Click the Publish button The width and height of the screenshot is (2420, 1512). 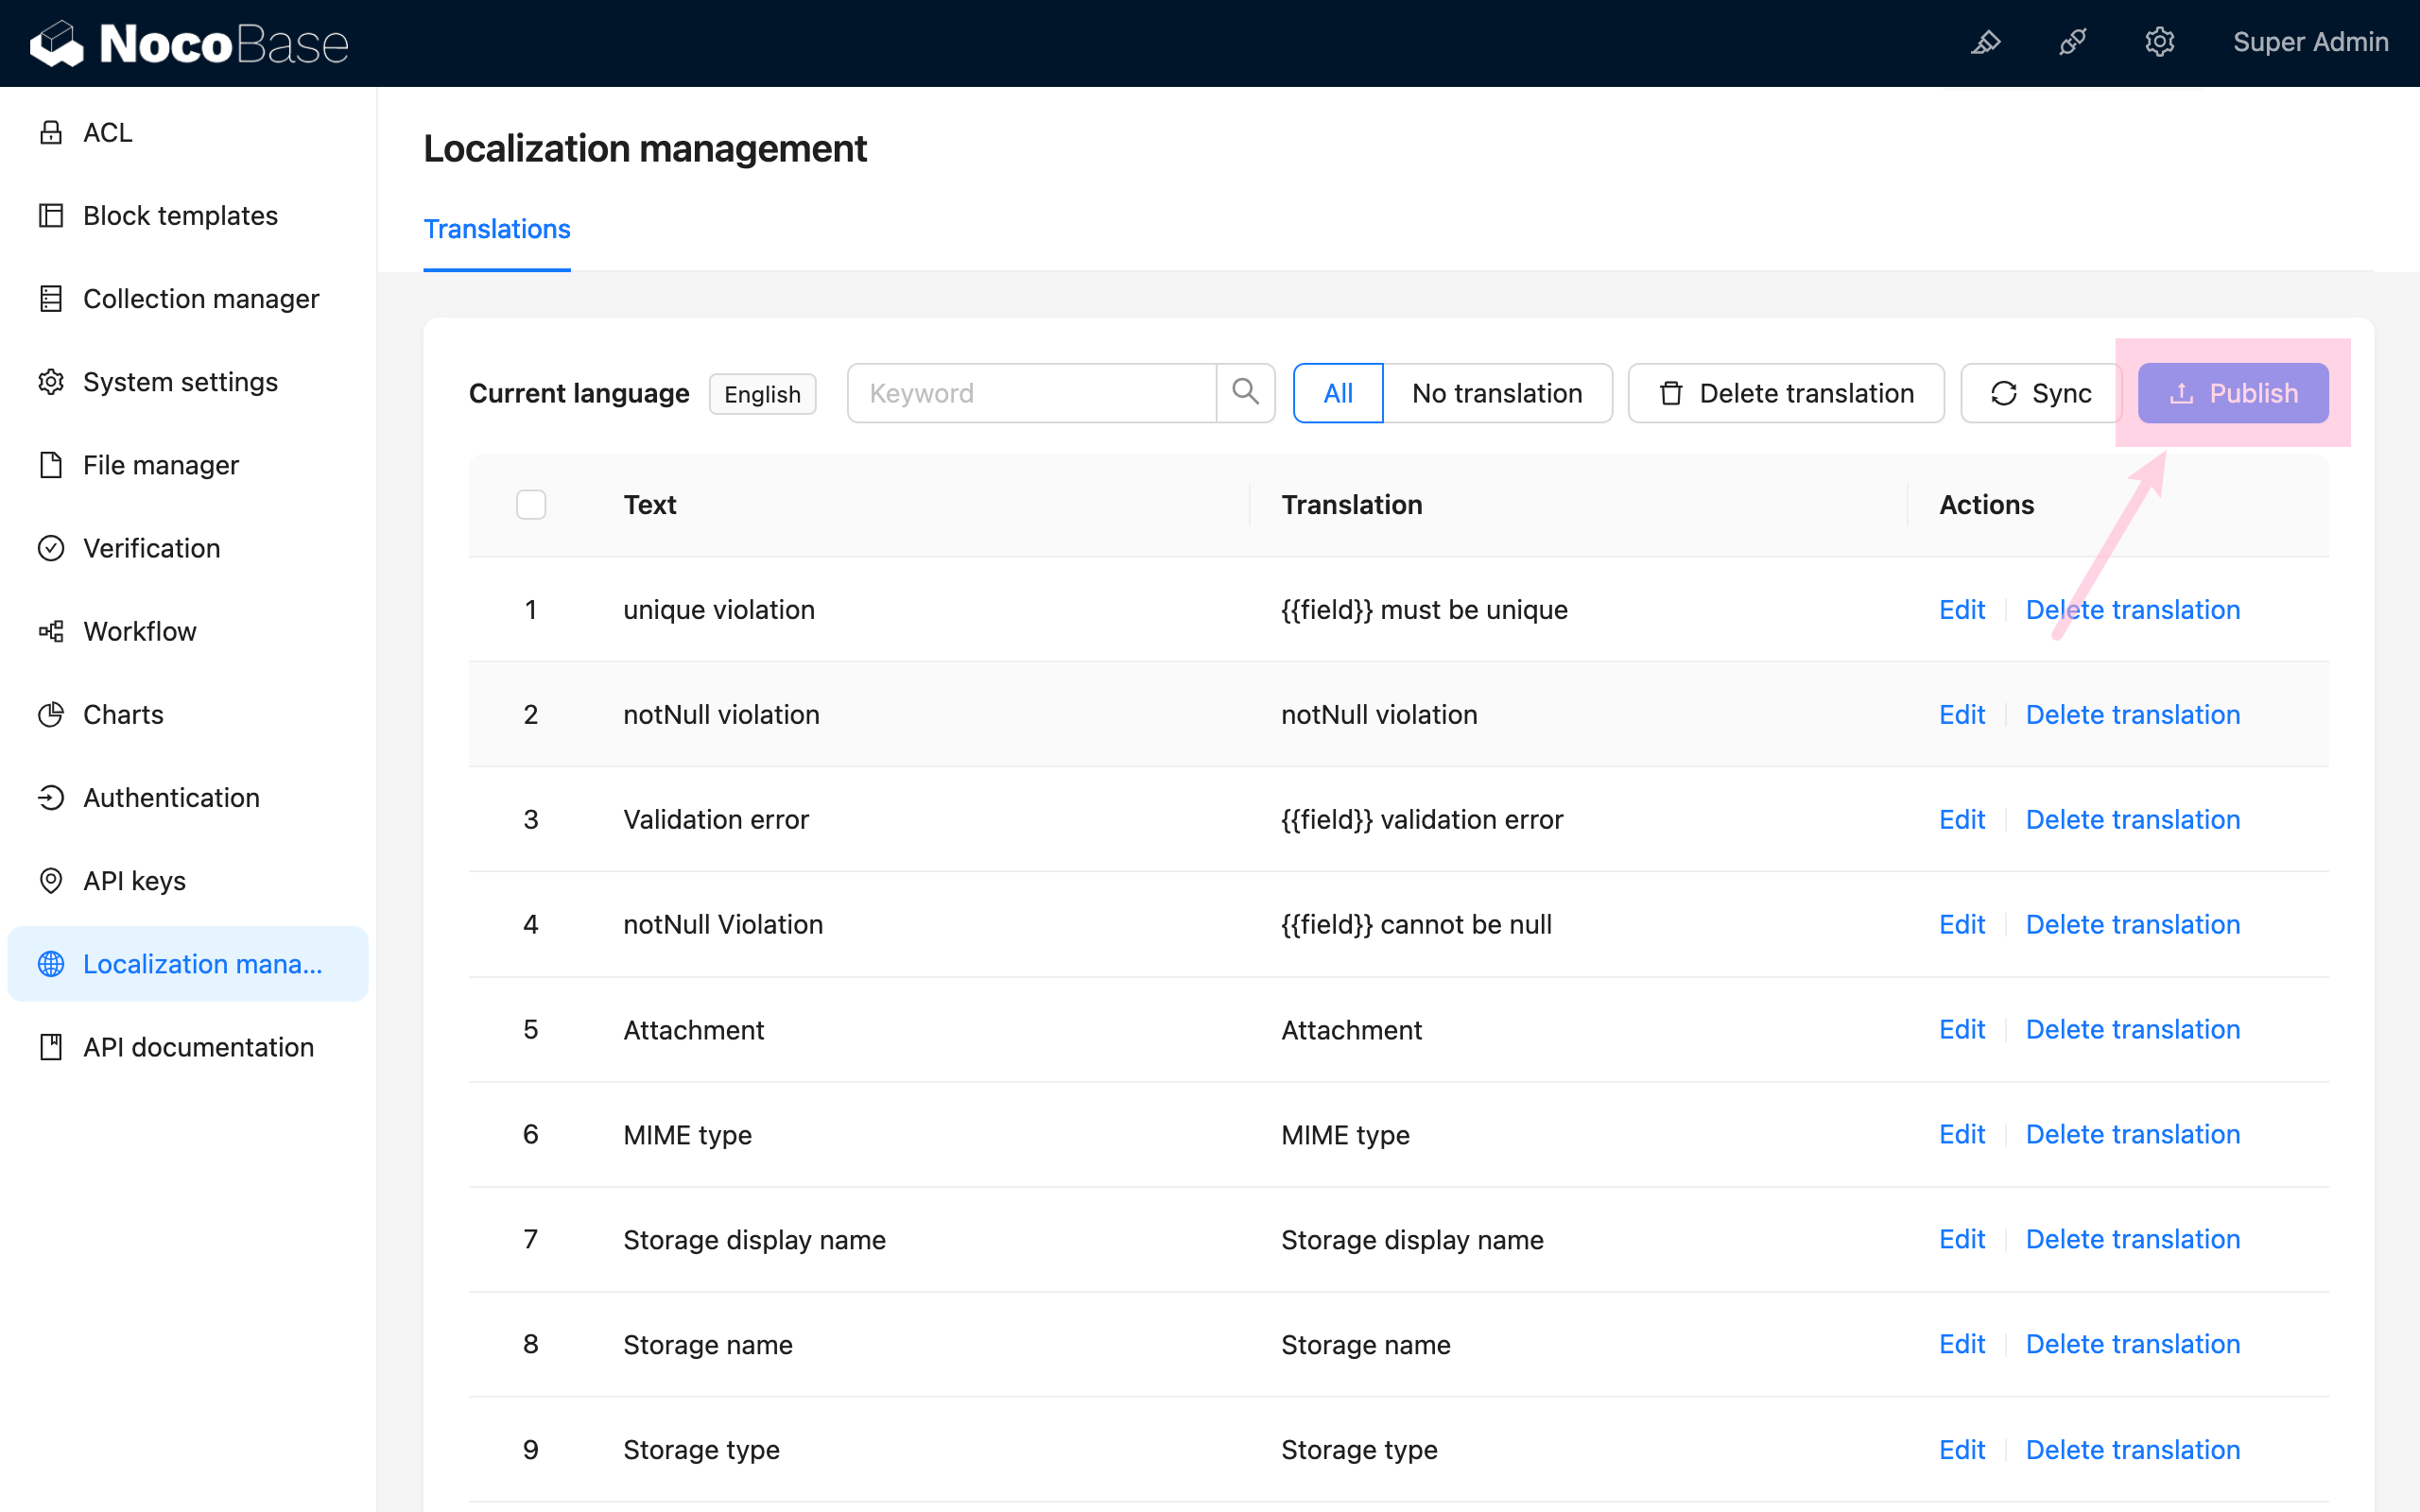pyautogui.click(x=2232, y=393)
